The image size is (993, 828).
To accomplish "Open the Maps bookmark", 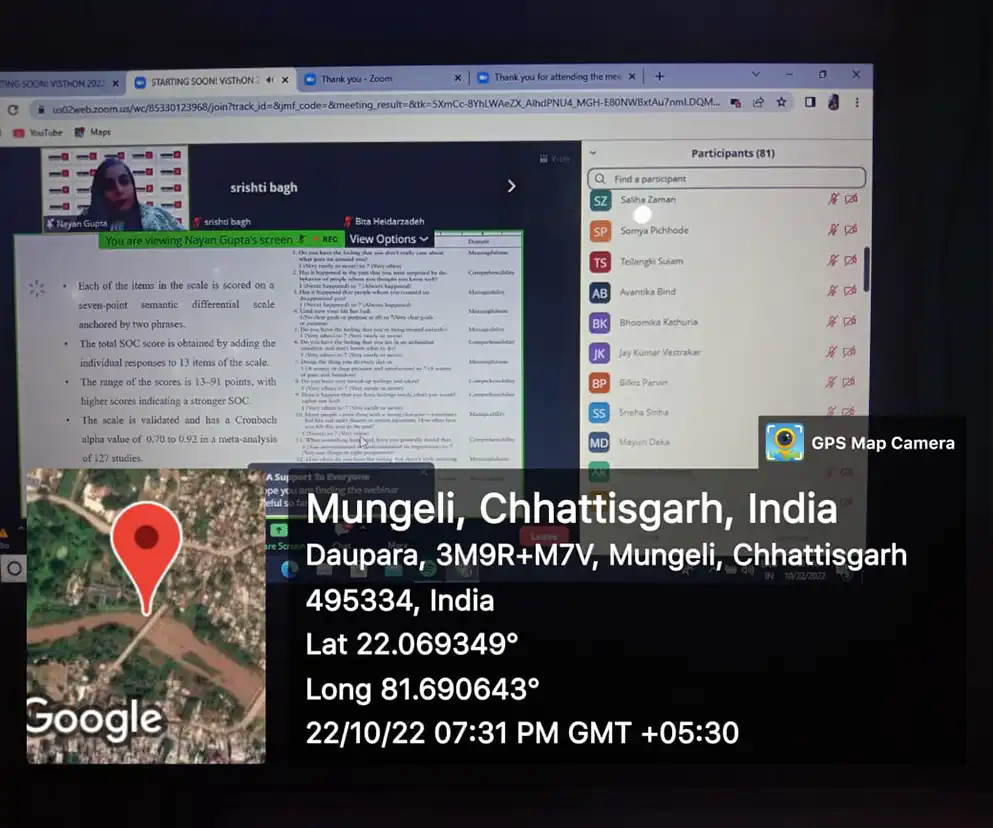I will point(93,132).
